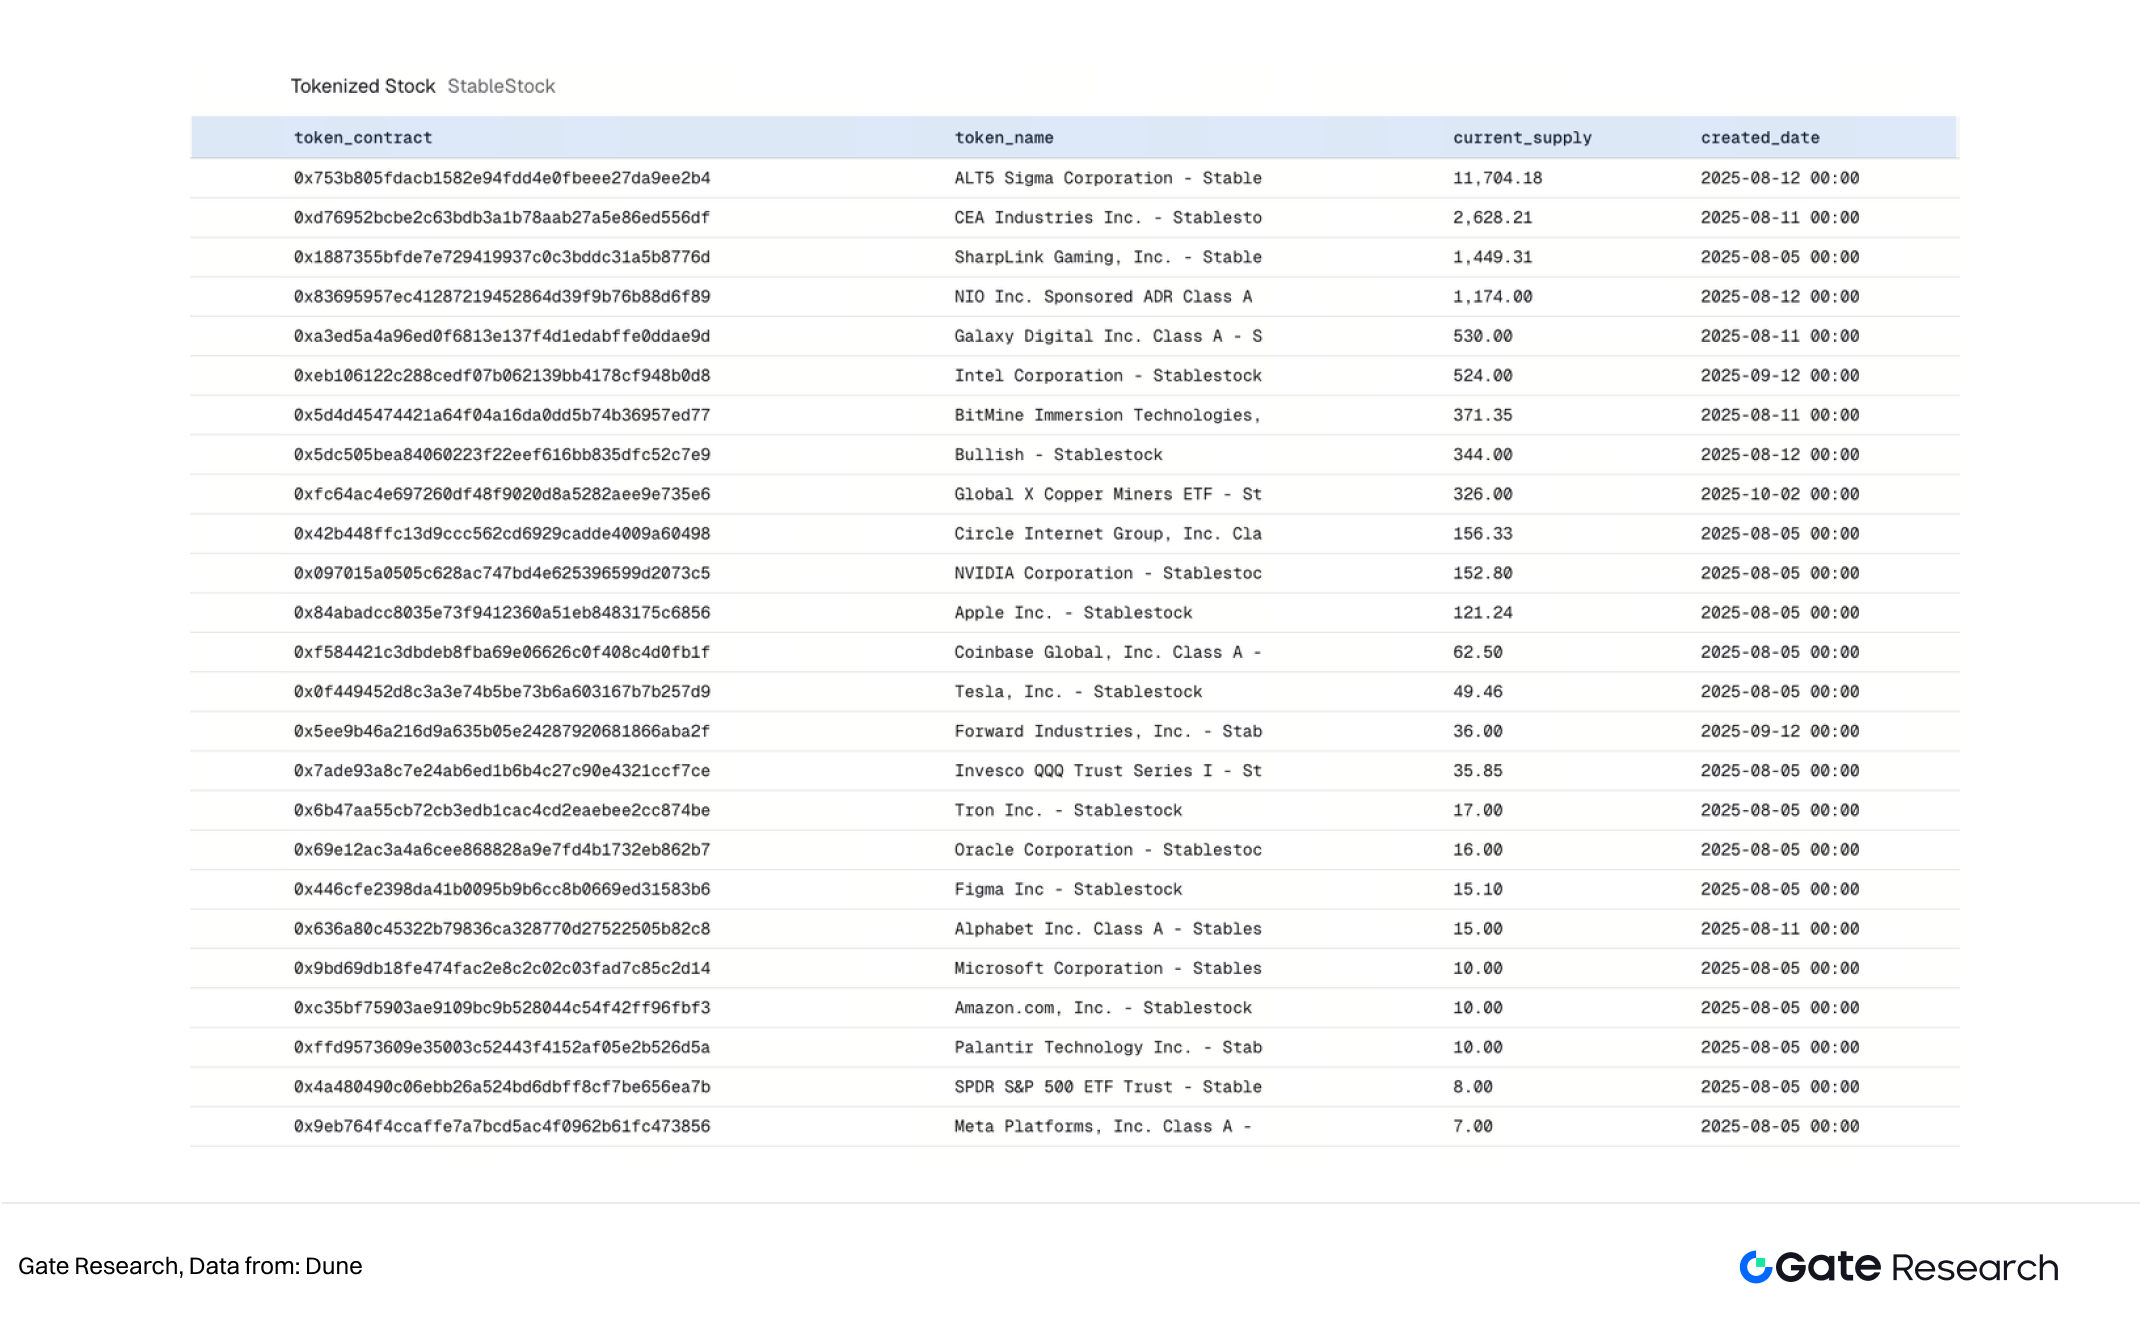The height and width of the screenshot is (1332, 2140).
Task: Select Meta Platforms contract address
Action: [x=501, y=1126]
